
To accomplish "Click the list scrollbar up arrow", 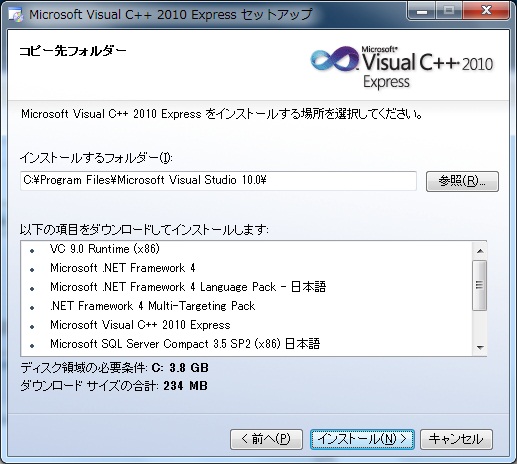I will (480, 251).
